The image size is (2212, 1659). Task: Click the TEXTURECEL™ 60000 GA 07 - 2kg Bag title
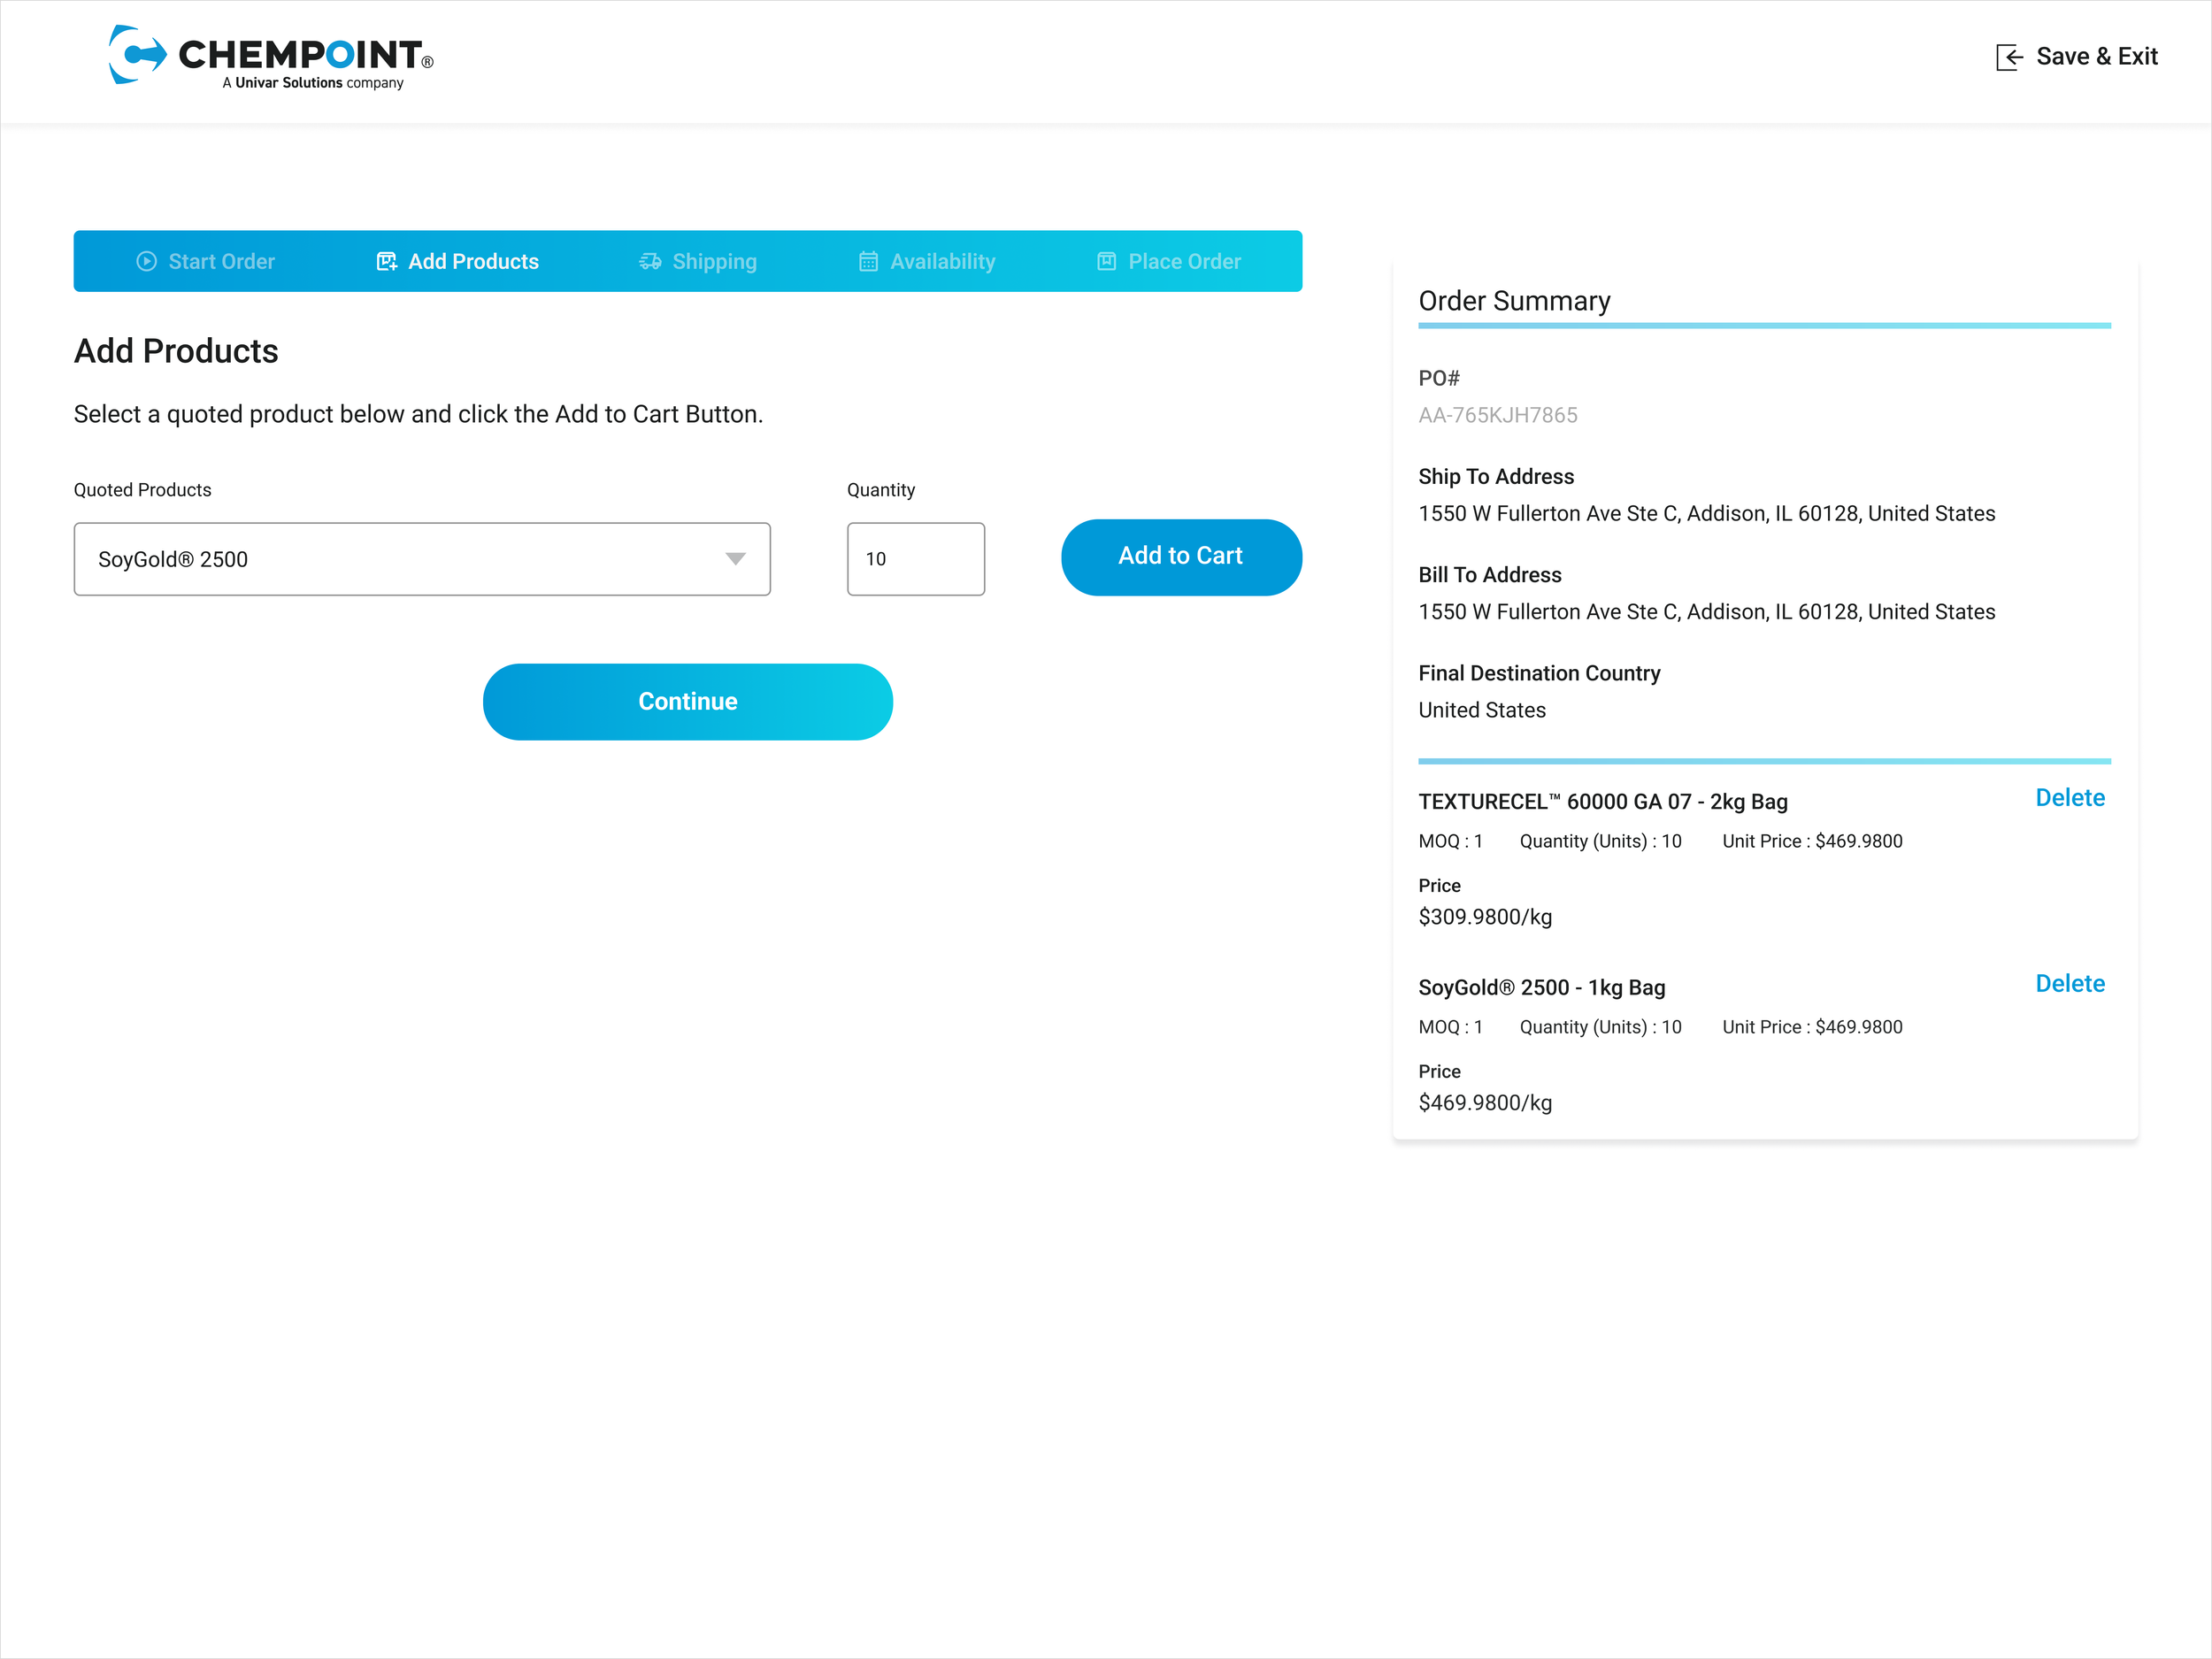click(x=1603, y=802)
